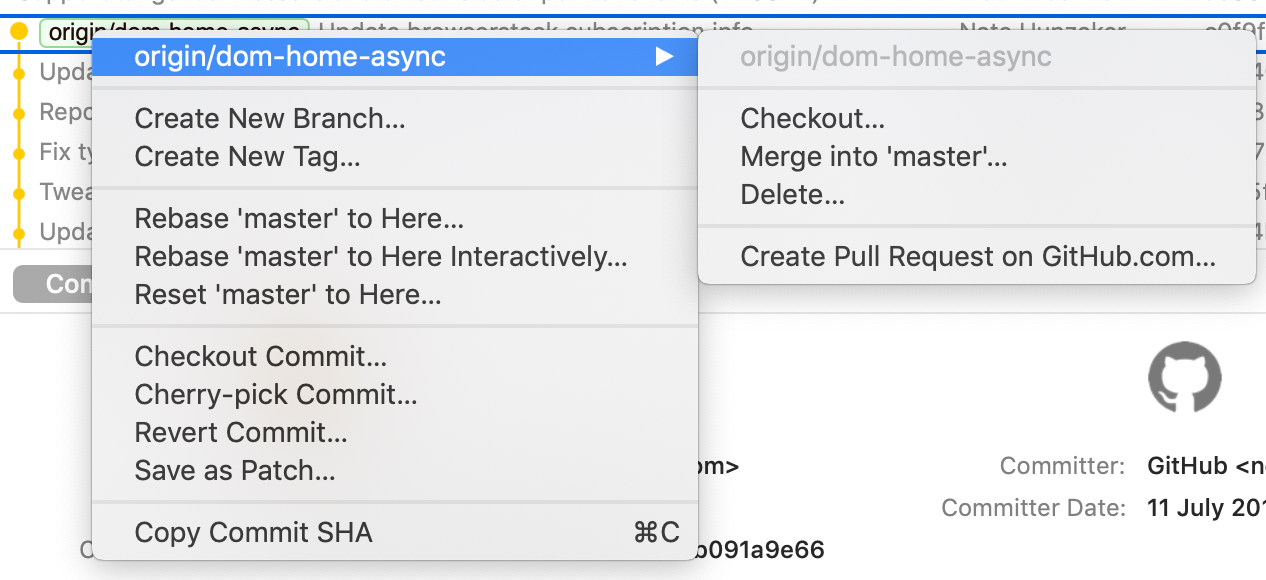Select Rebase 'master' to Here...
The height and width of the screenshot is (580, 1266).
pyautogui.click(x=394, y=218)
